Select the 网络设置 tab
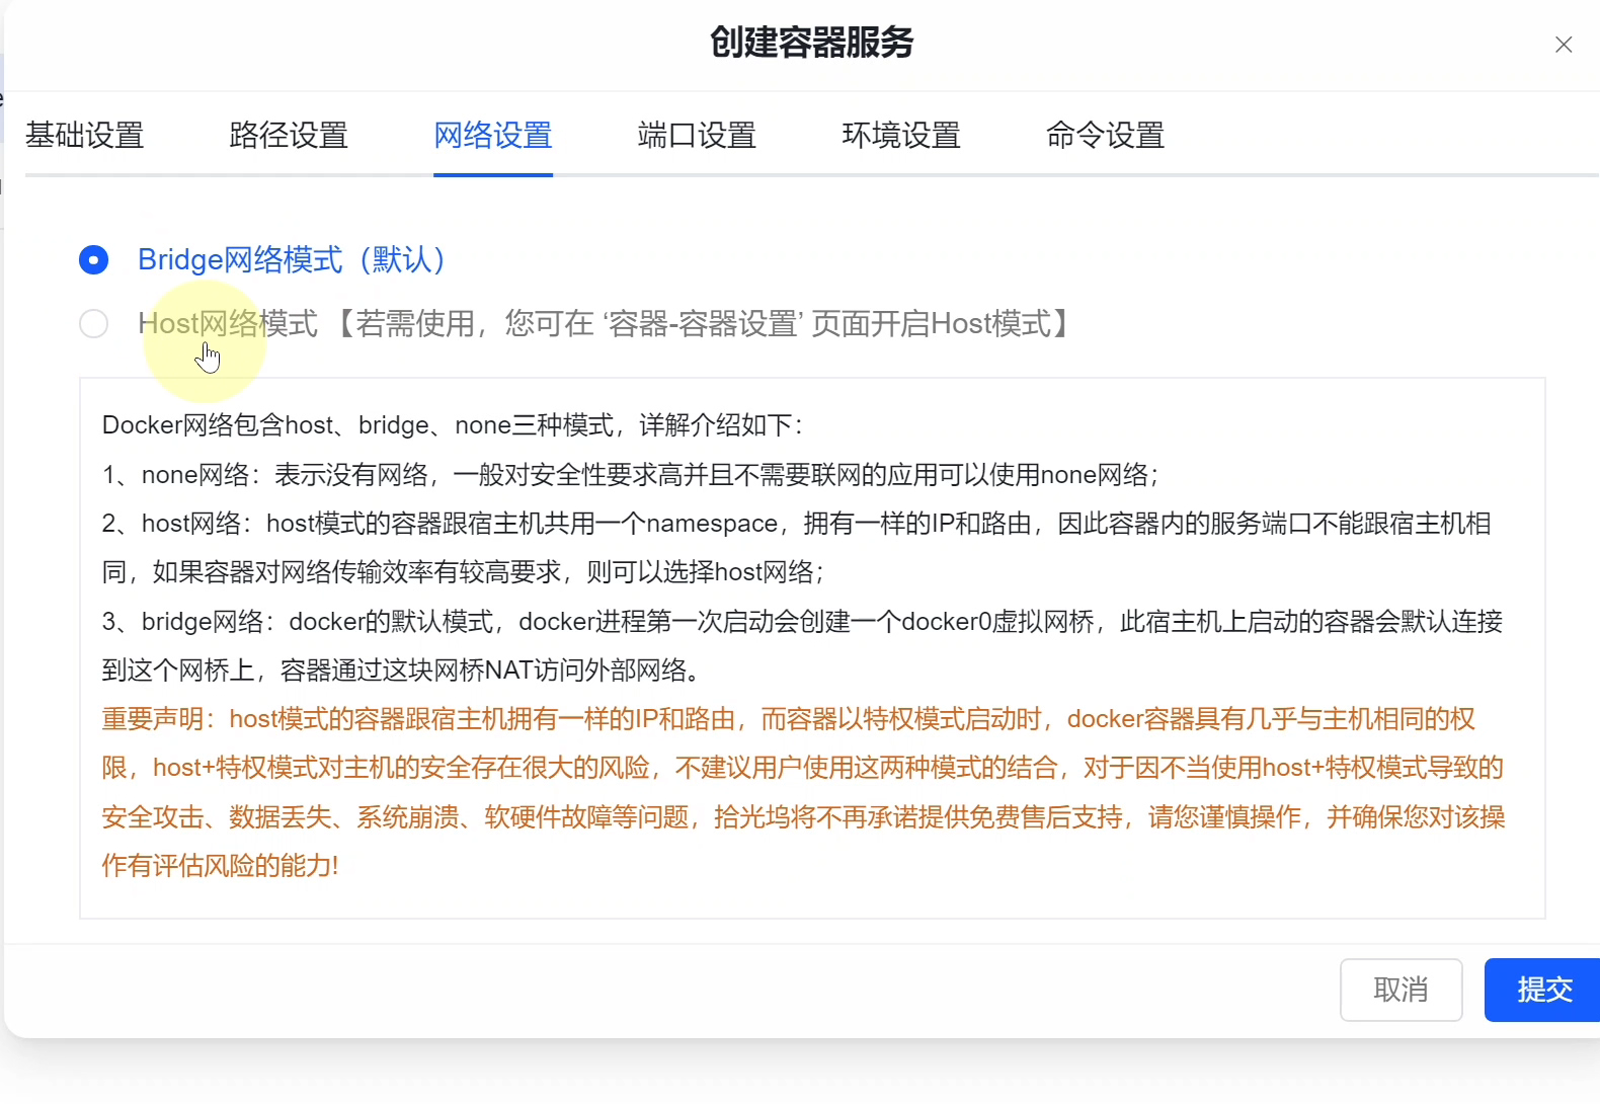Image resolution: width=1600 pixels, height=1104 pixels. coord(493,135)
